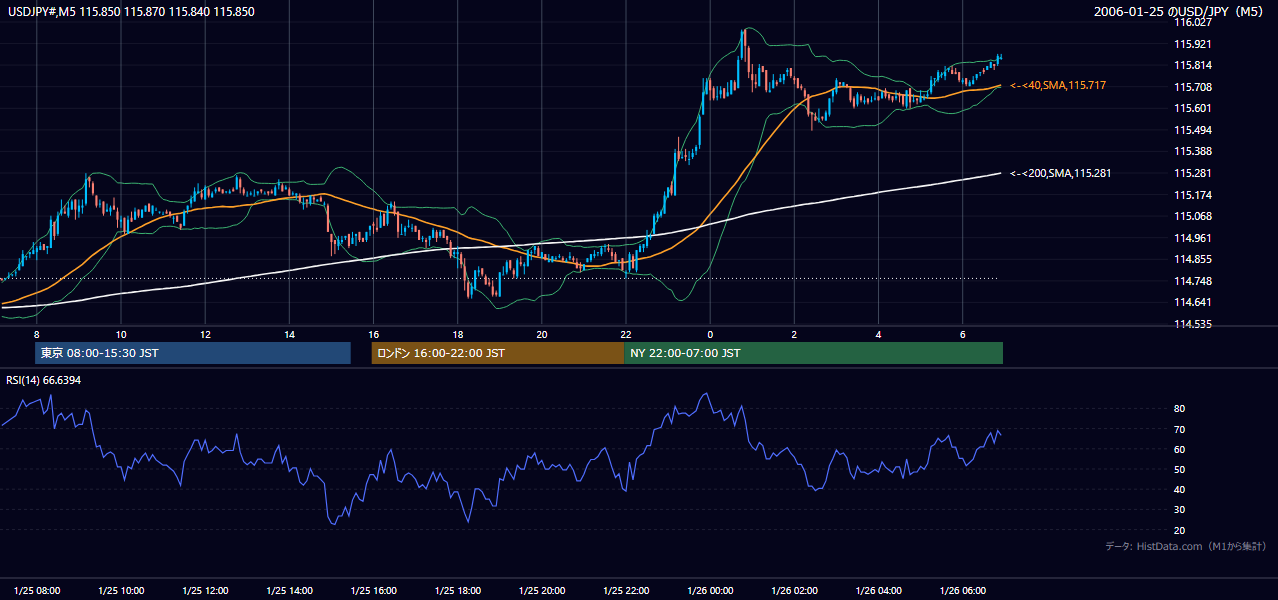Click the RSI 40 level label
The width and height of the screenshot is (1278, 600).
[x=1179, y=489]
